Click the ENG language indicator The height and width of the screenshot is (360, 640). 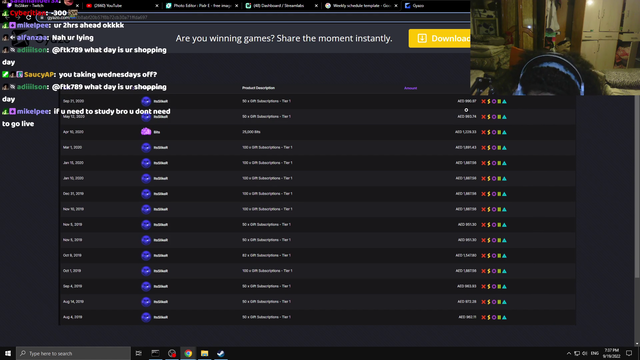click(595, 353)
